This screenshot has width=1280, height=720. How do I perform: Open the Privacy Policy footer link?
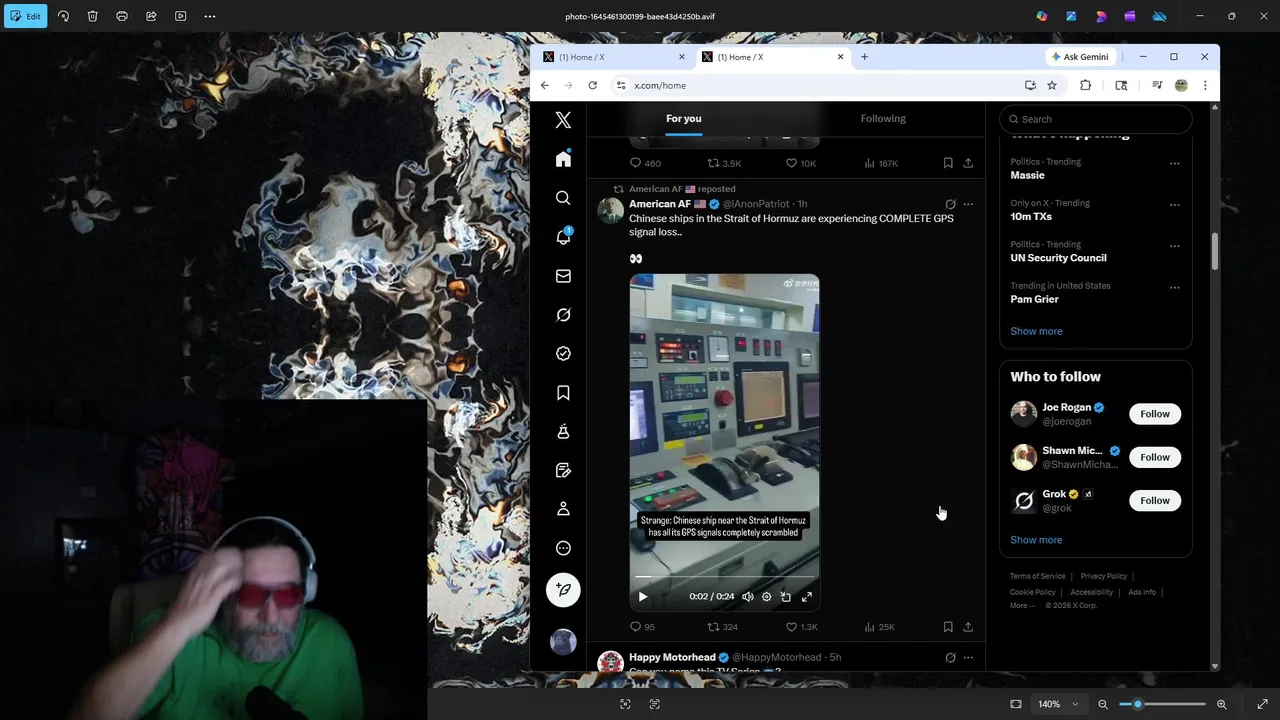(1103, 576)
